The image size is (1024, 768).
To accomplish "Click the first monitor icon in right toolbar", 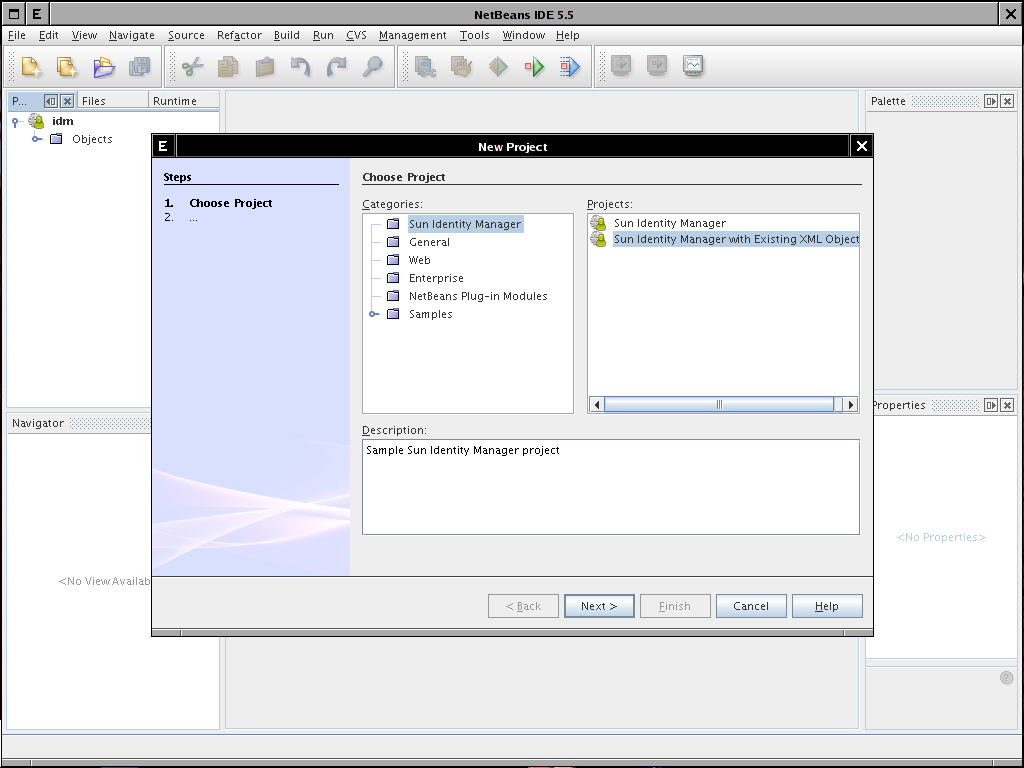I will coord(621,65).
